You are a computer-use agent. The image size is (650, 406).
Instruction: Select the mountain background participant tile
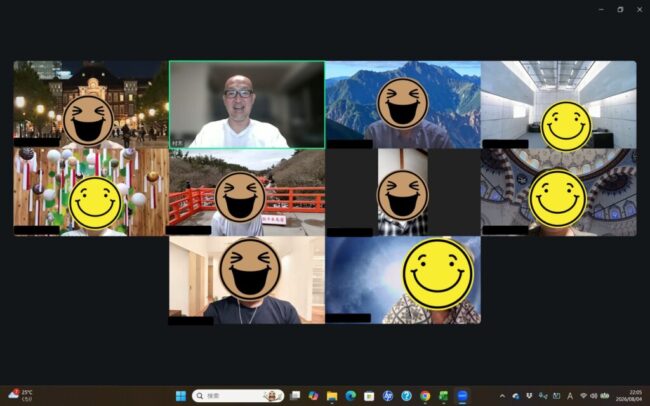pos(403,105)
